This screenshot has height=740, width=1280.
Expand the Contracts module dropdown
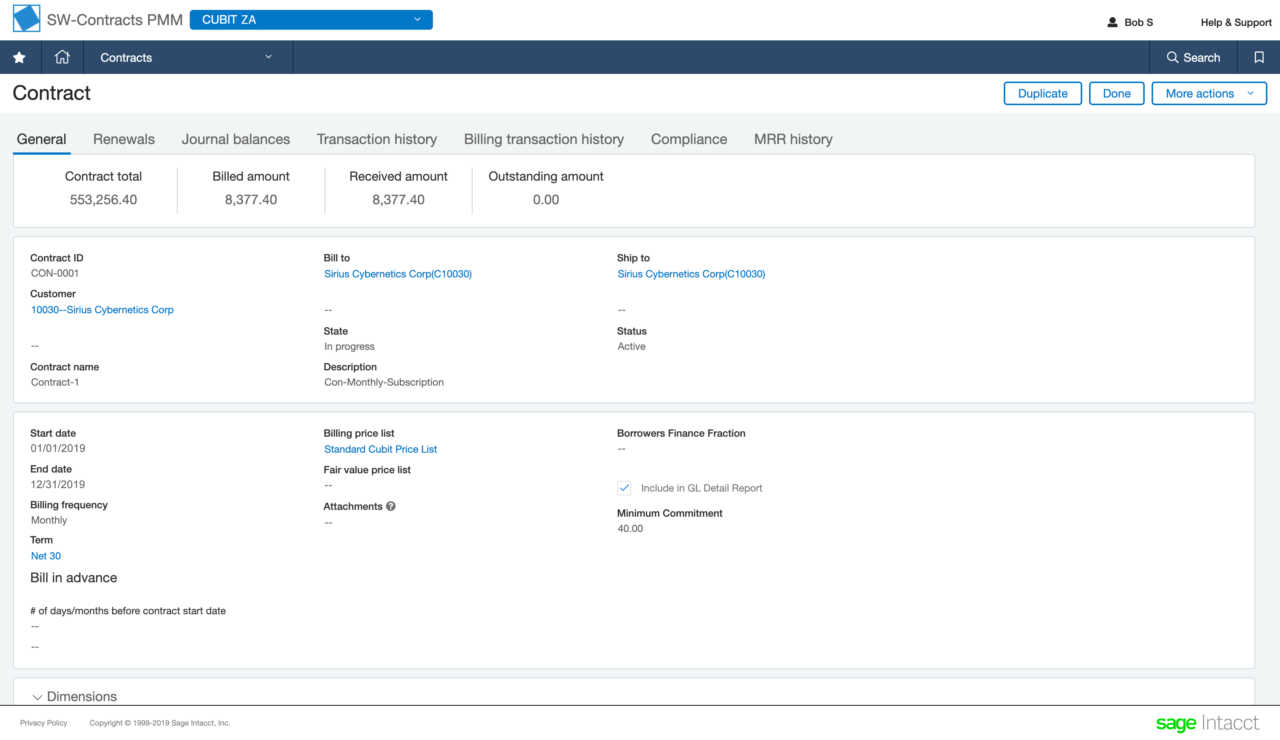point(187,58)
